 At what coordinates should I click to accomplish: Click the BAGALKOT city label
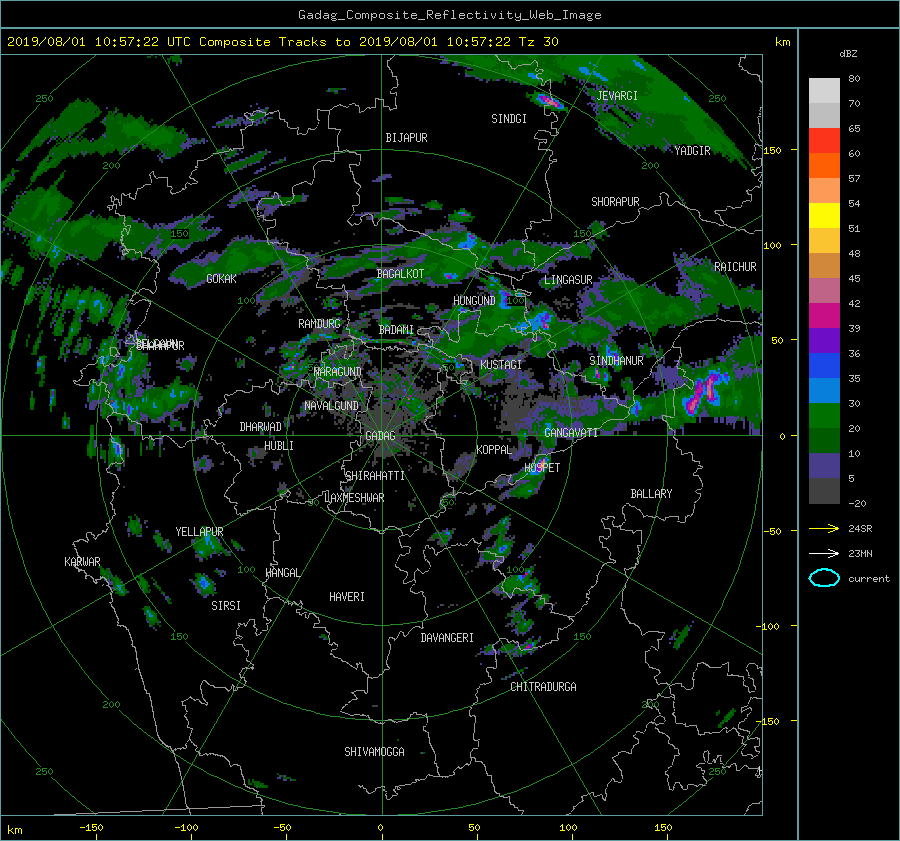[400, 274]
